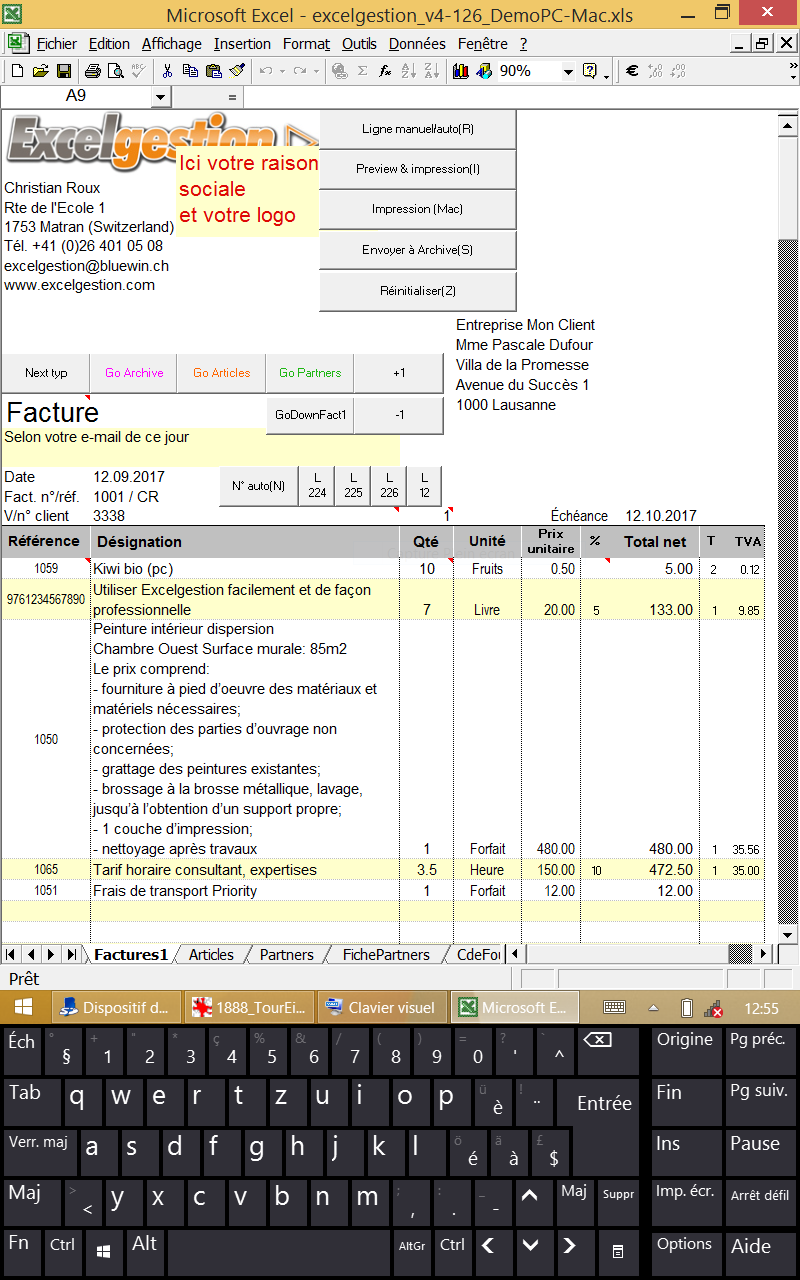Apply the euro currency format icon
The width and height of the screenshot is (800, 1280).
[632, 71]
